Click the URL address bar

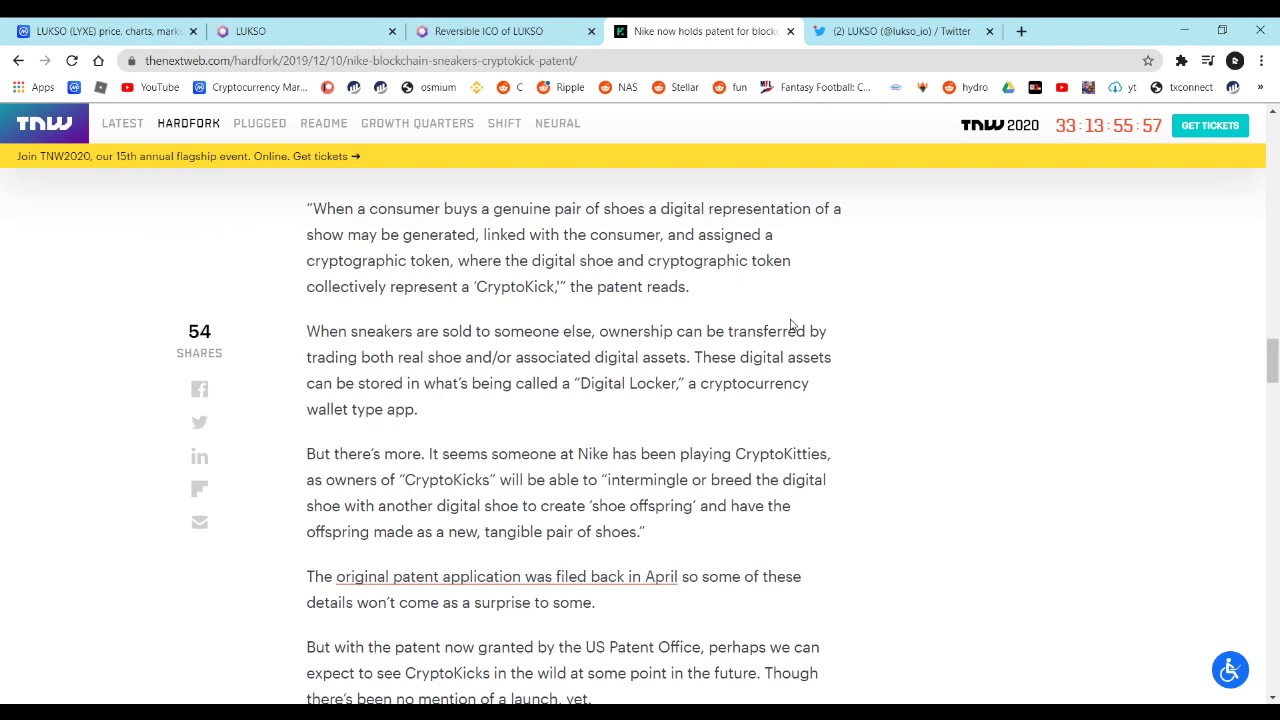[x=640, y=61]
